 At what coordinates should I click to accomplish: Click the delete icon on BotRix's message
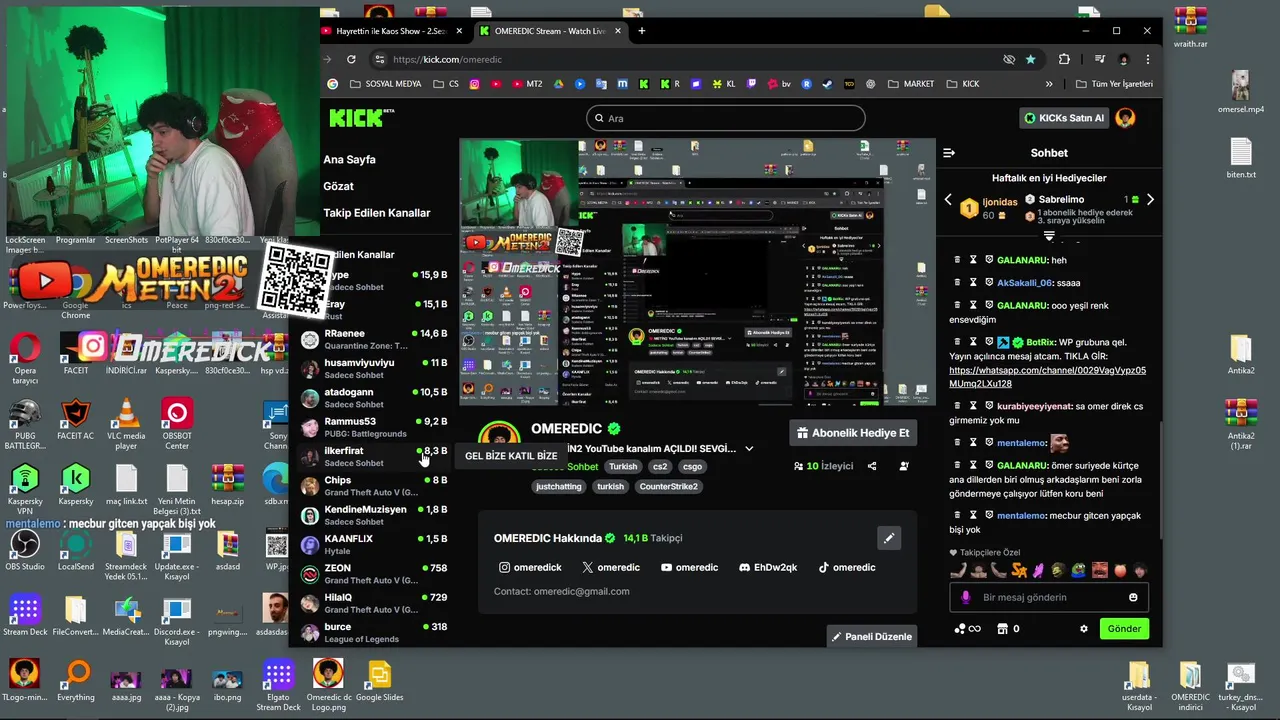click(x=957, y=342)
